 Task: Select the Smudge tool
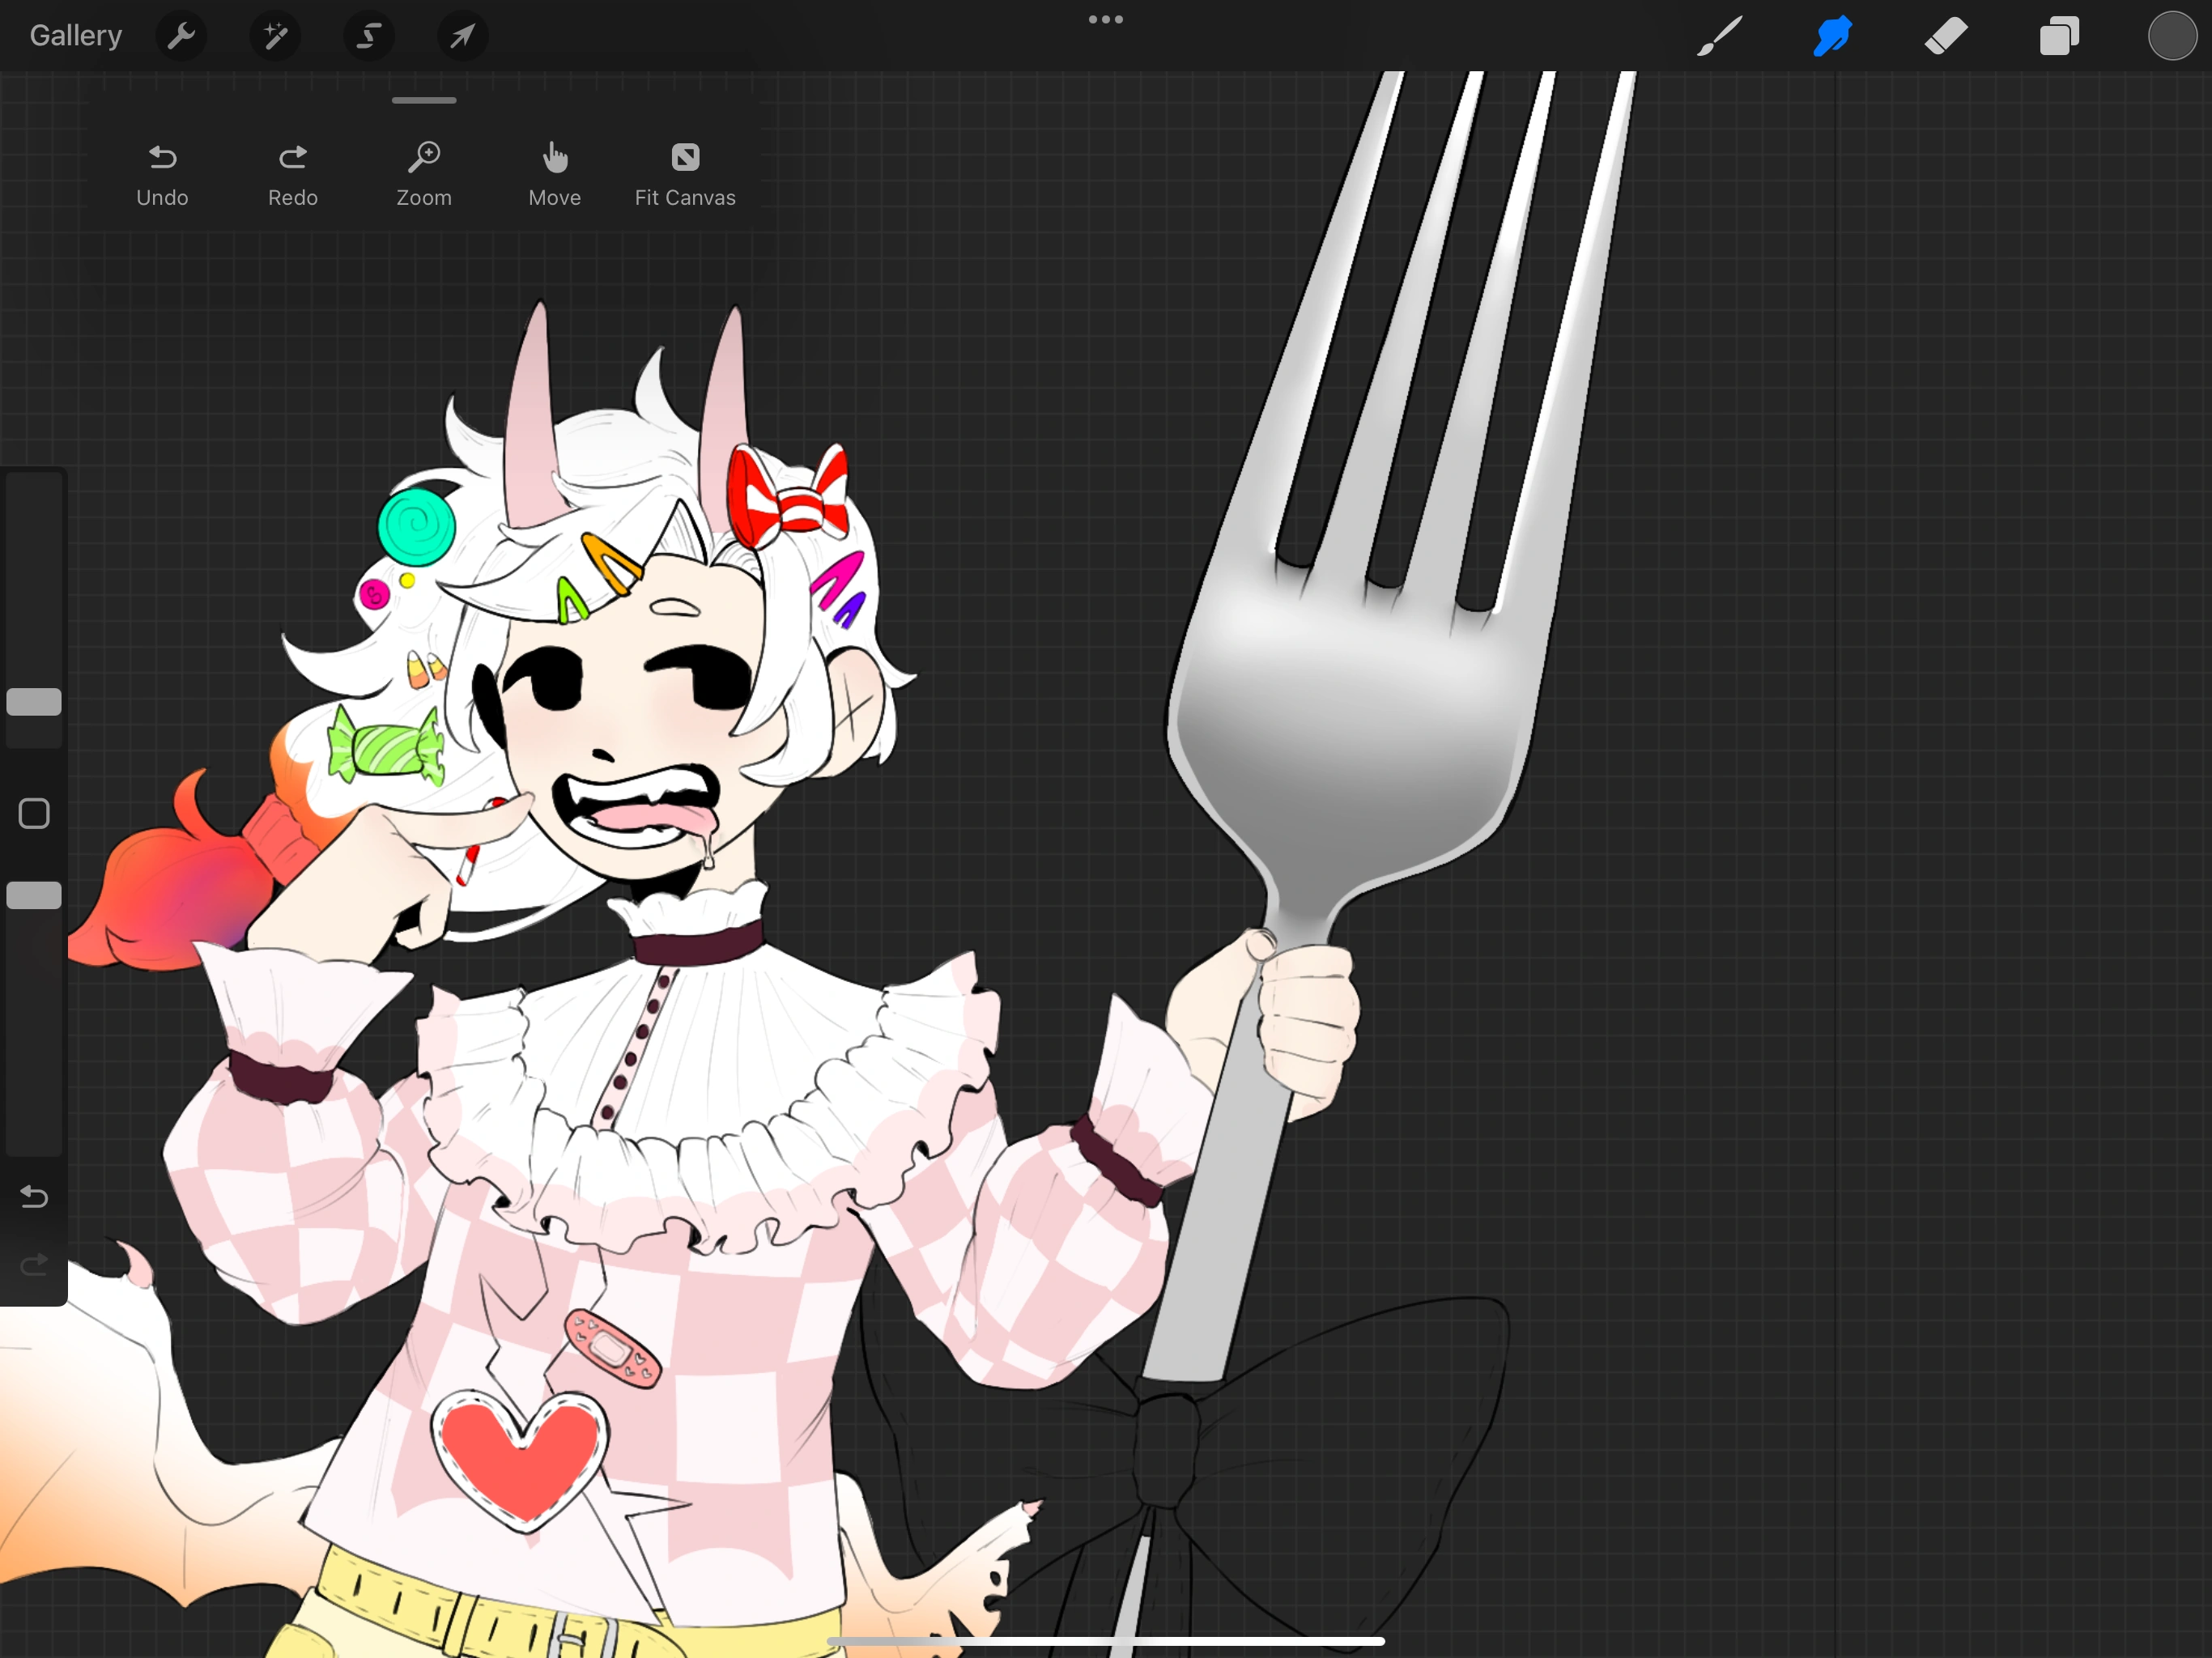[x=1831, y=36]
